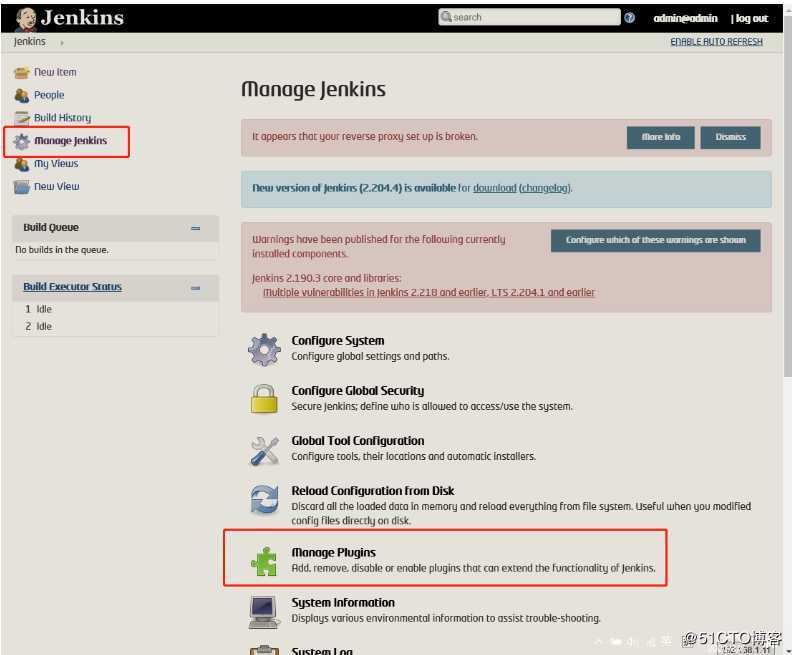The height and width of the screenshot is (655, 792).
Task: Click Enable Auto Refresh link
Action: click(716, 42)
